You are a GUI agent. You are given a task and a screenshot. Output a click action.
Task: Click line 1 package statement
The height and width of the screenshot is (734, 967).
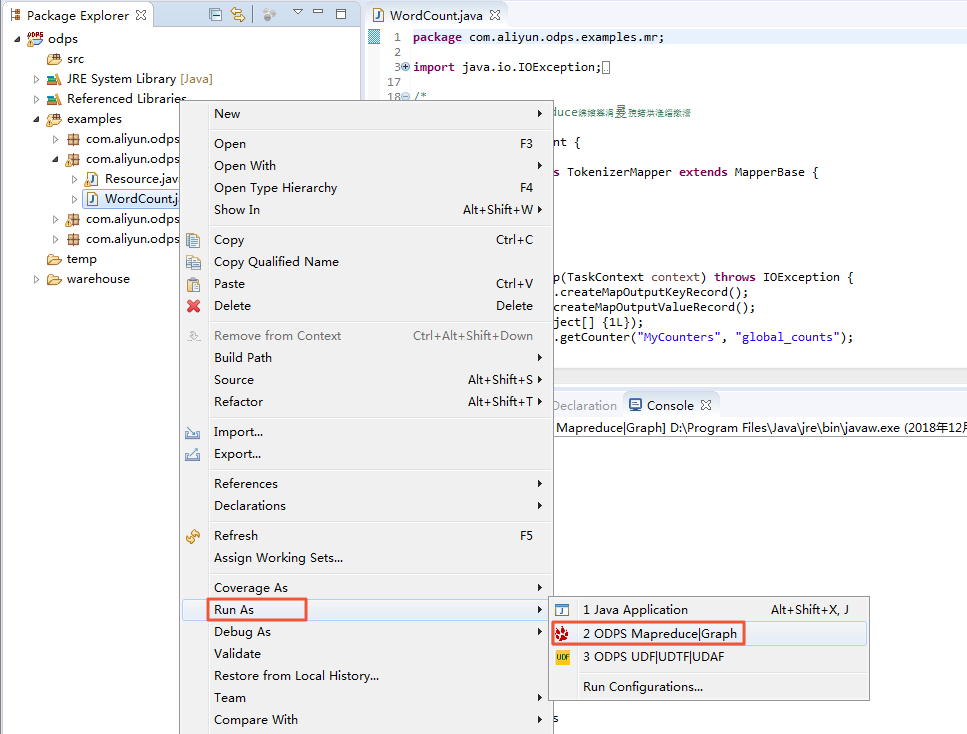[538, 37]
